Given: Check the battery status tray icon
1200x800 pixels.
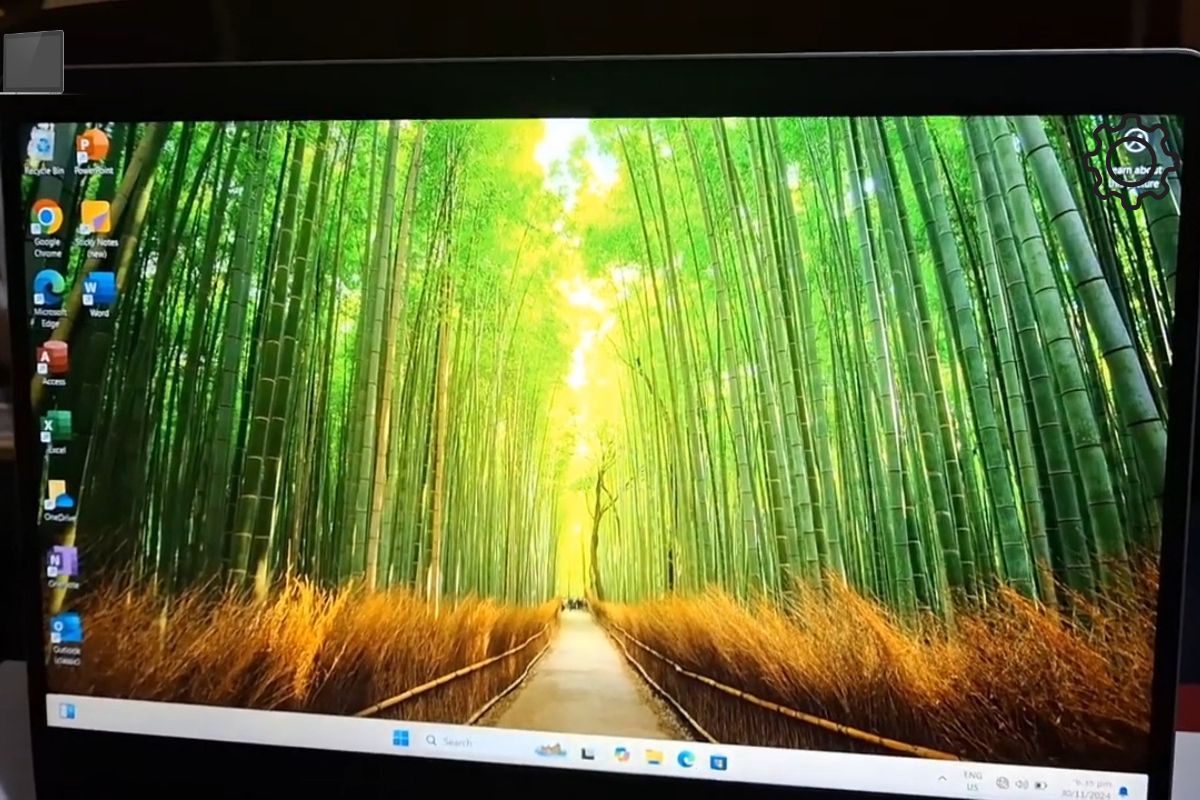Looking at the screenshot, I should point(1040,785).
